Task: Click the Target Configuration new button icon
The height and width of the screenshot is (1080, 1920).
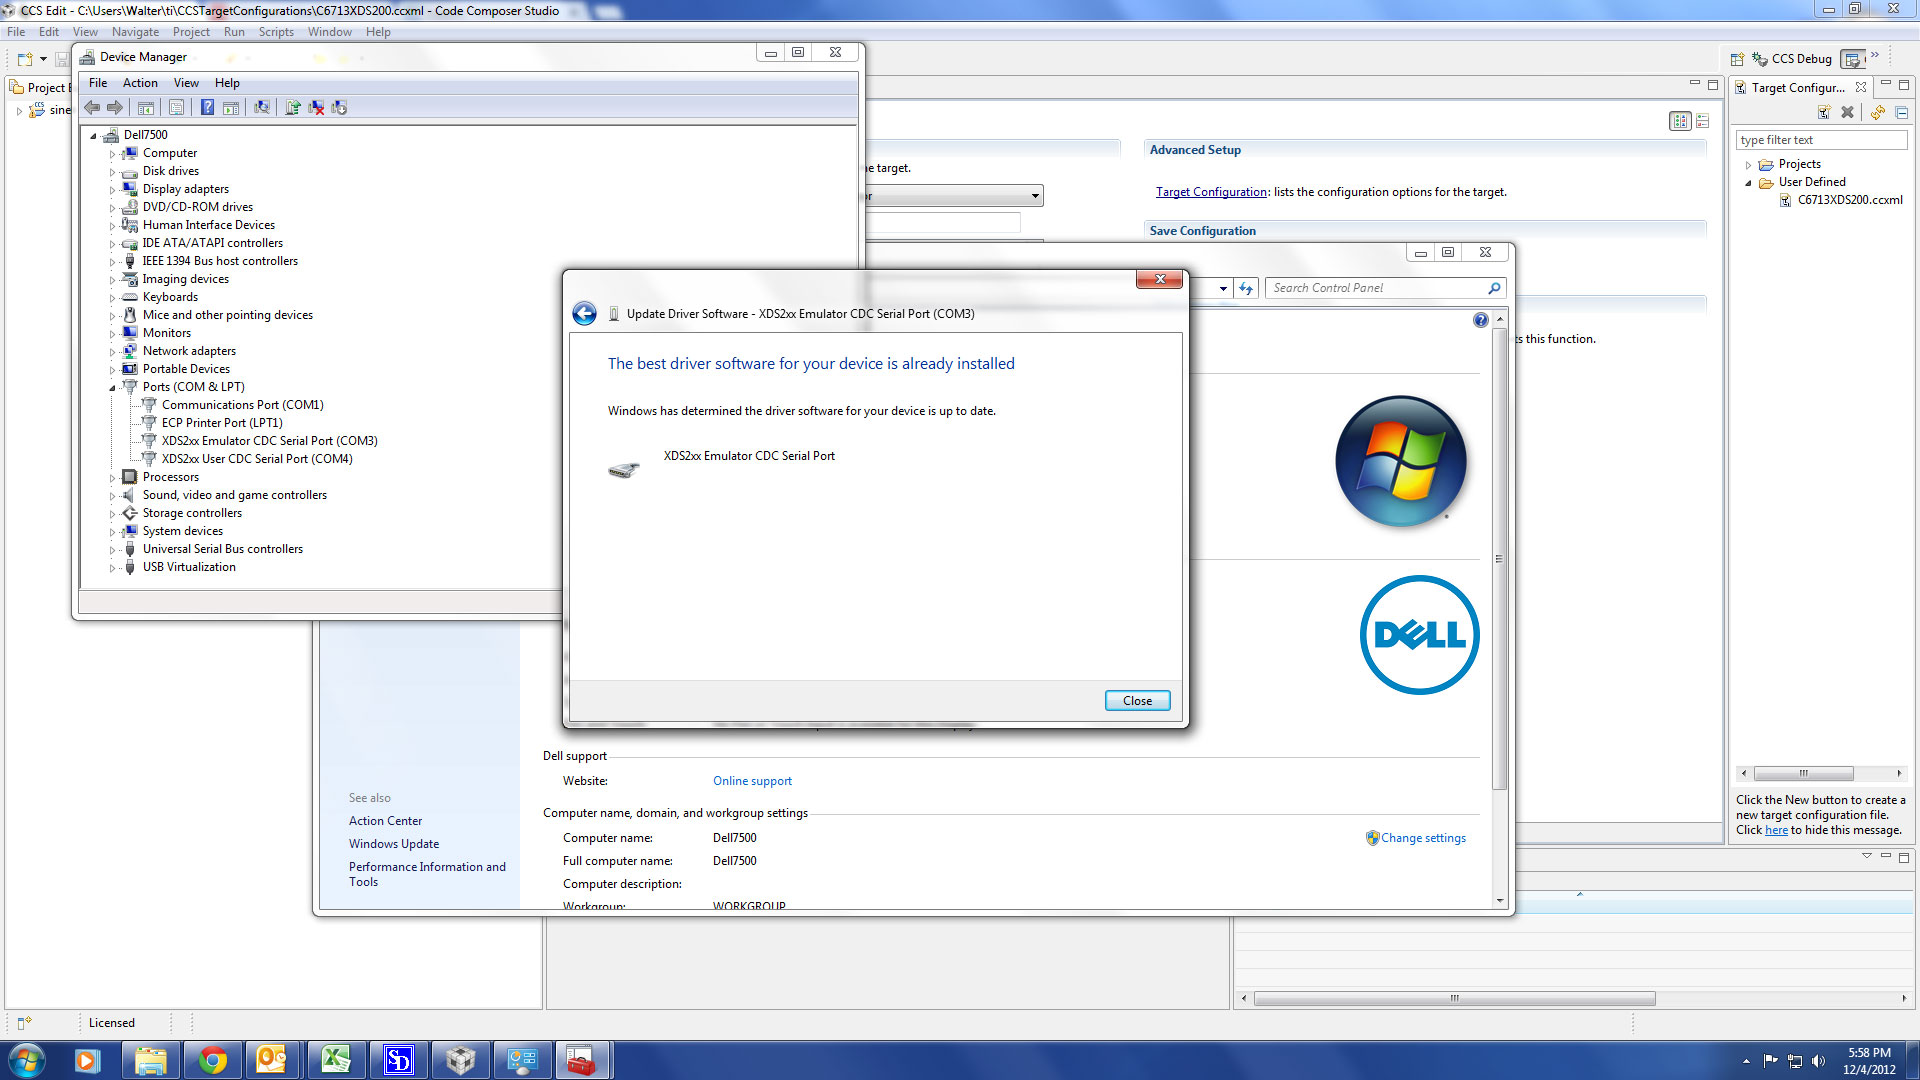Action: tap(1824, 113)
